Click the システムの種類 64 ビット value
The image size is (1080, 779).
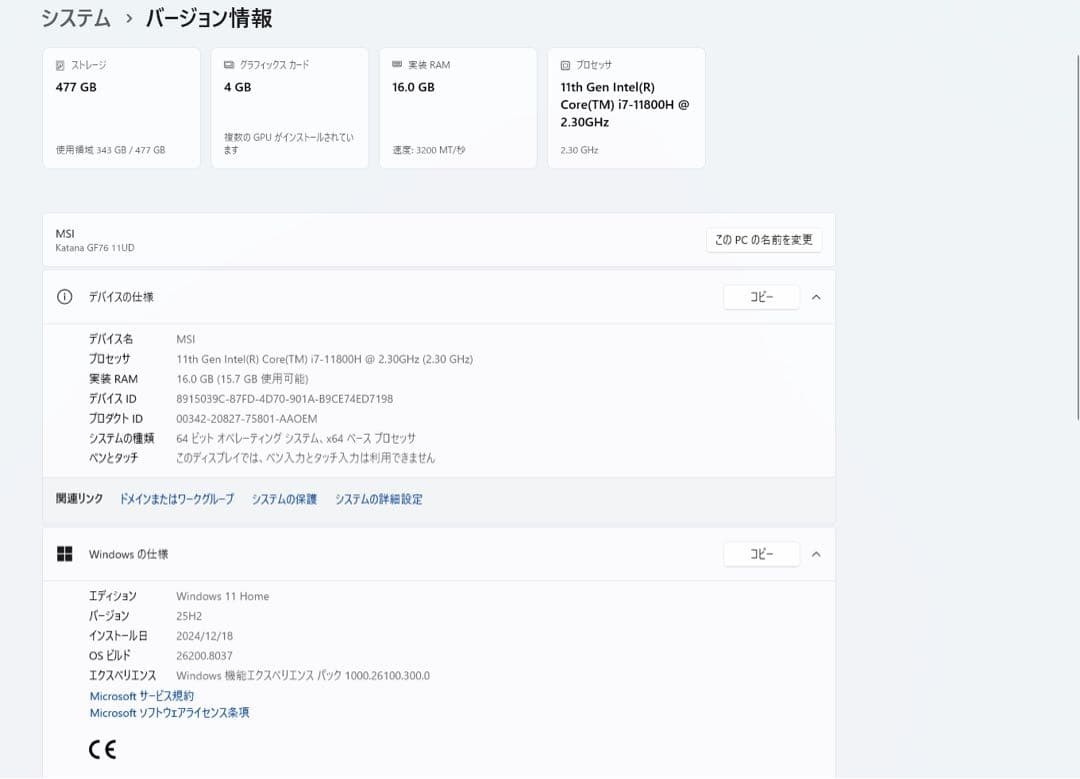tap(296, 438)
